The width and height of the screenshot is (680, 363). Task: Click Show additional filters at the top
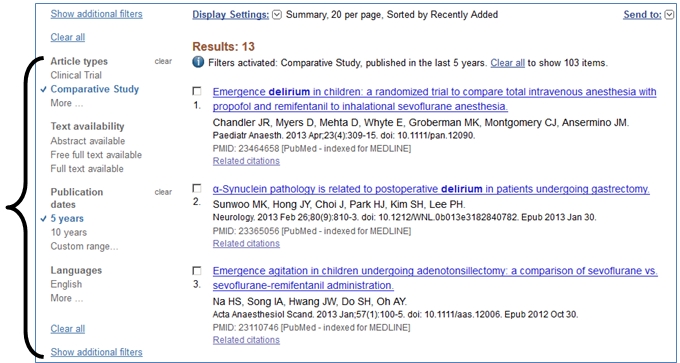tap(96, 14)
